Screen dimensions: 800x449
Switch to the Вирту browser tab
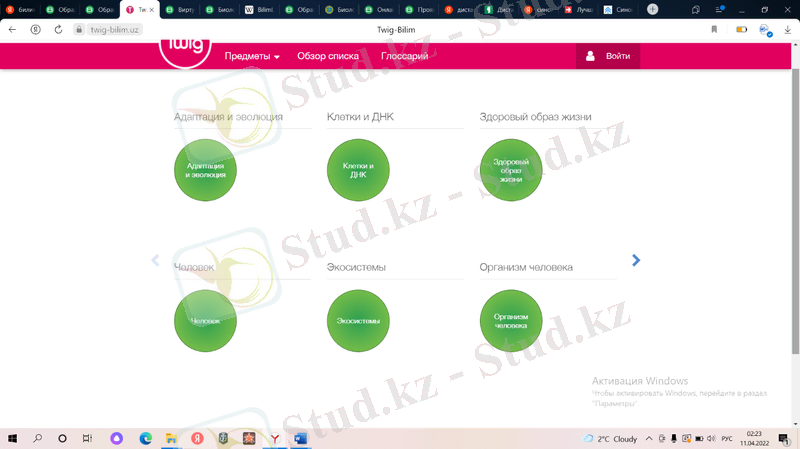181,9
